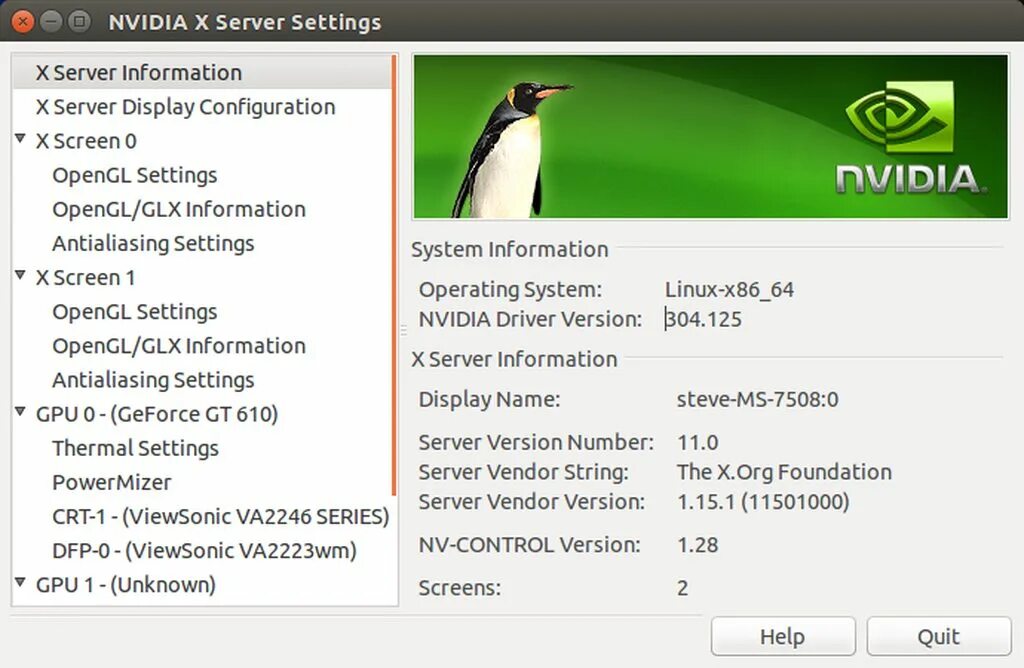Image resolution: width=1024 pixels, height=668 pixels.
Task: Collapse the GPU 0 GeForce GT 610 node
Action: (x=21, y=412)
